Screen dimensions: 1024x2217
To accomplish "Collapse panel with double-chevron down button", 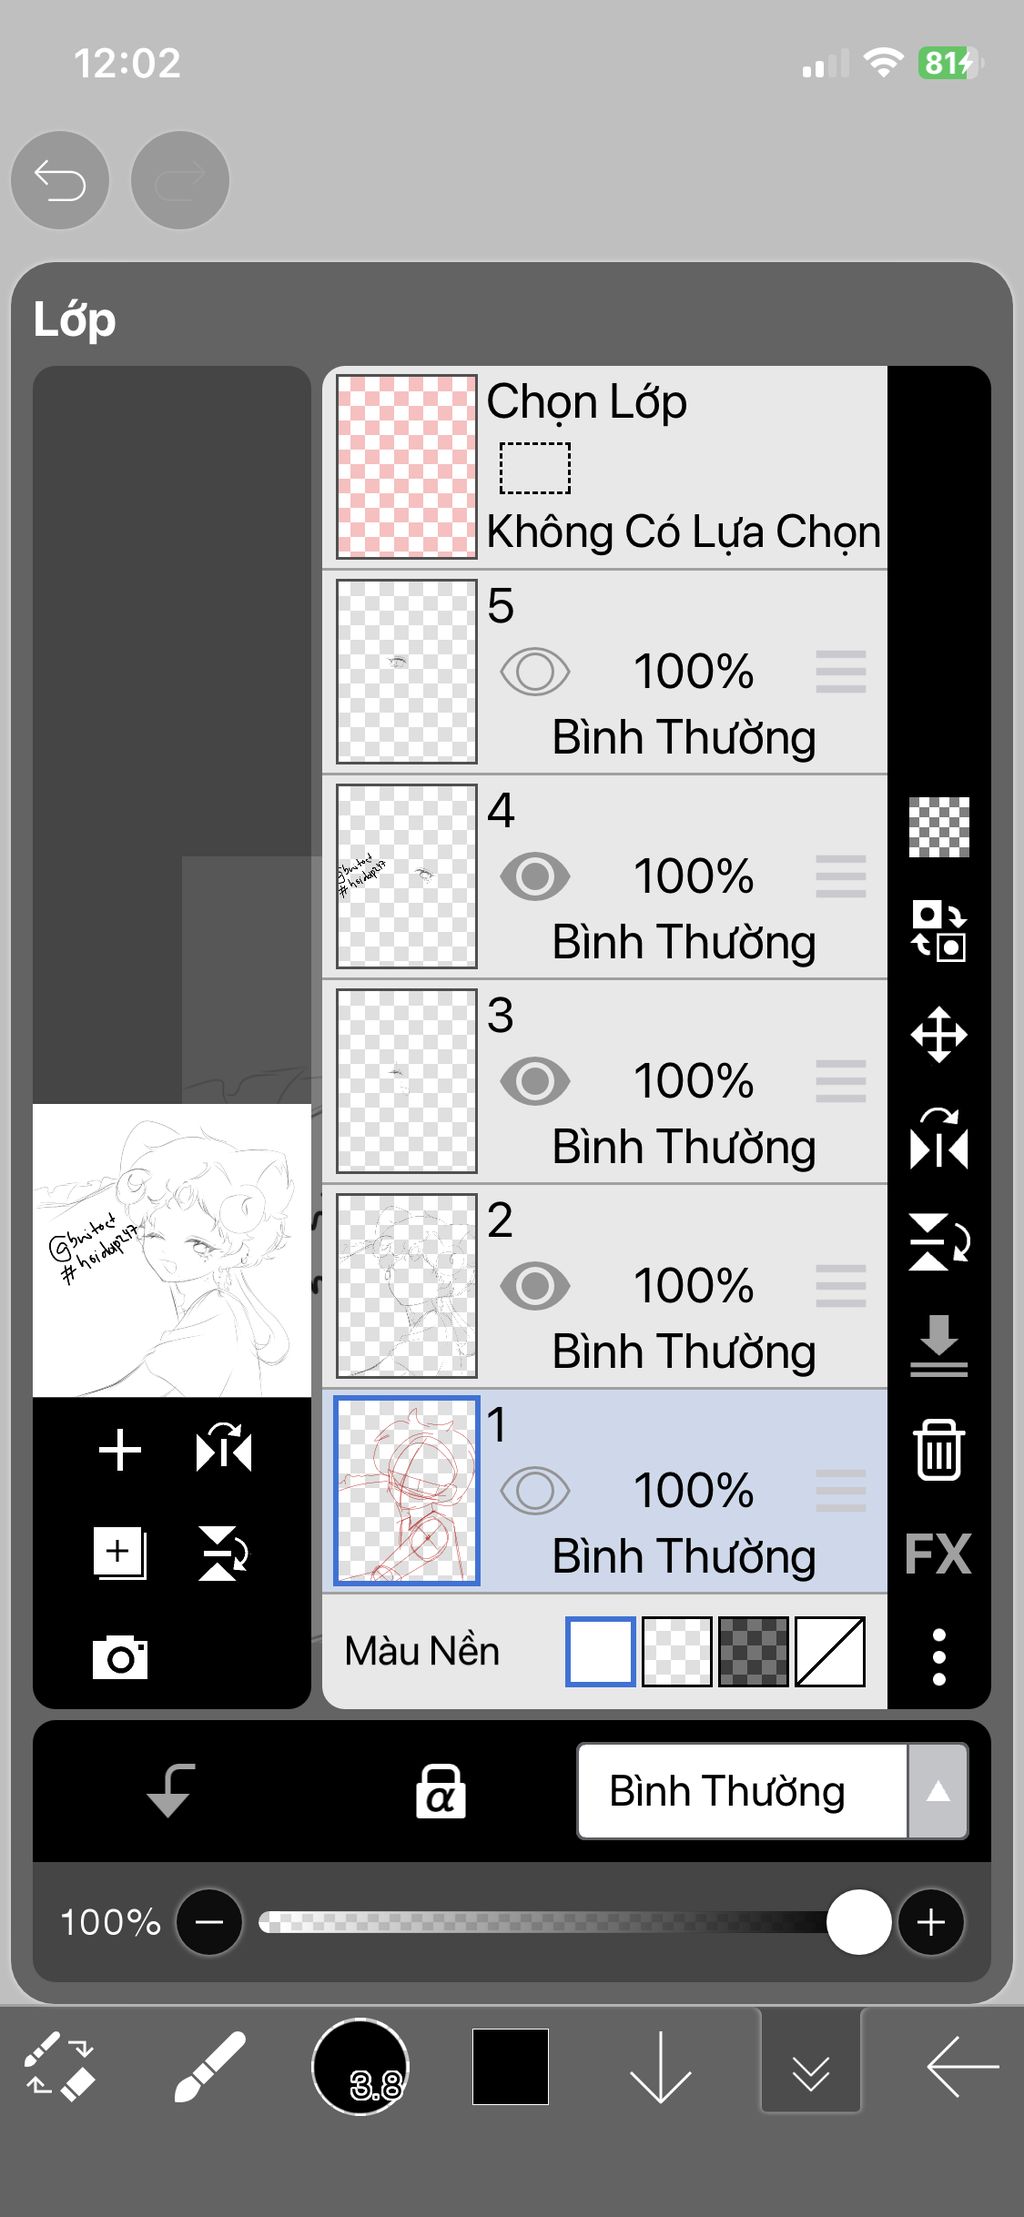I will (811, 2062).
